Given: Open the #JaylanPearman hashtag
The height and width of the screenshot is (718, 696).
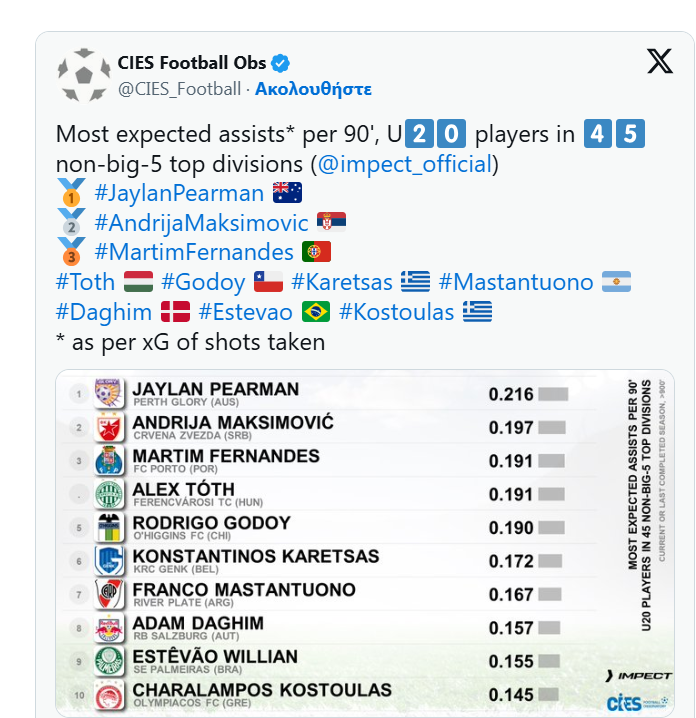Looking at the screenshot, I should (179, 193).
